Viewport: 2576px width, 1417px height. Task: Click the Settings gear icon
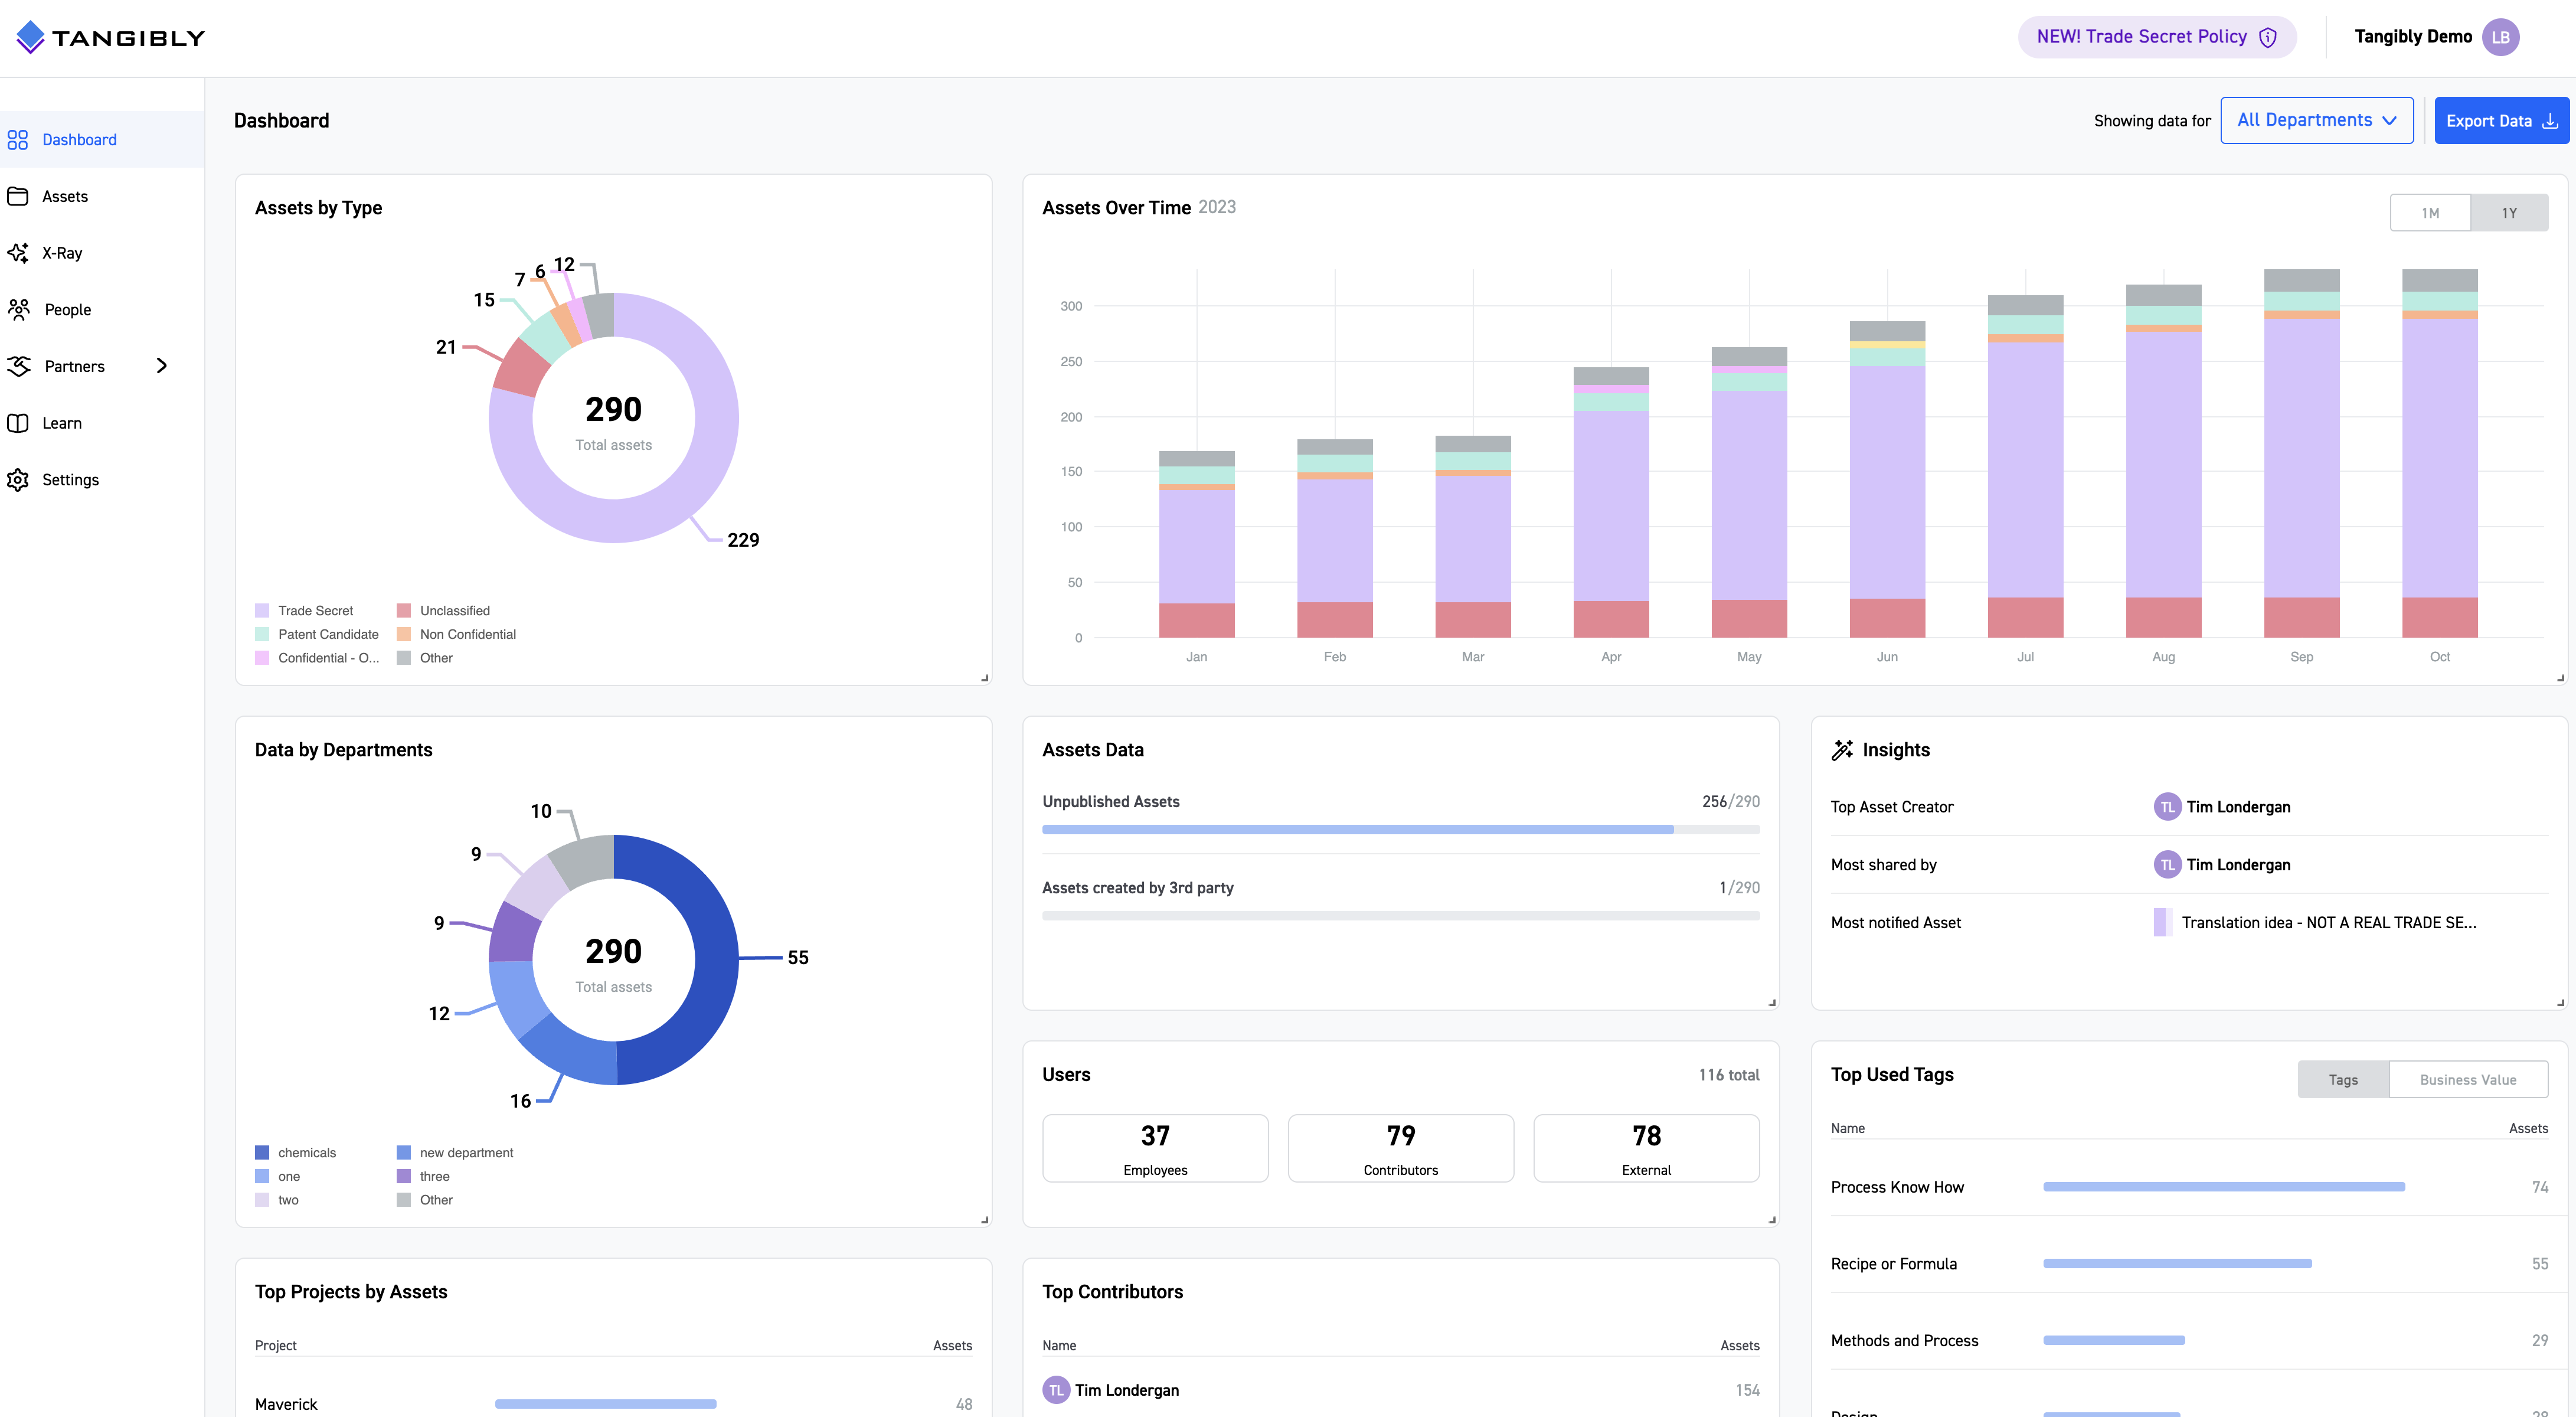(18, 480)
